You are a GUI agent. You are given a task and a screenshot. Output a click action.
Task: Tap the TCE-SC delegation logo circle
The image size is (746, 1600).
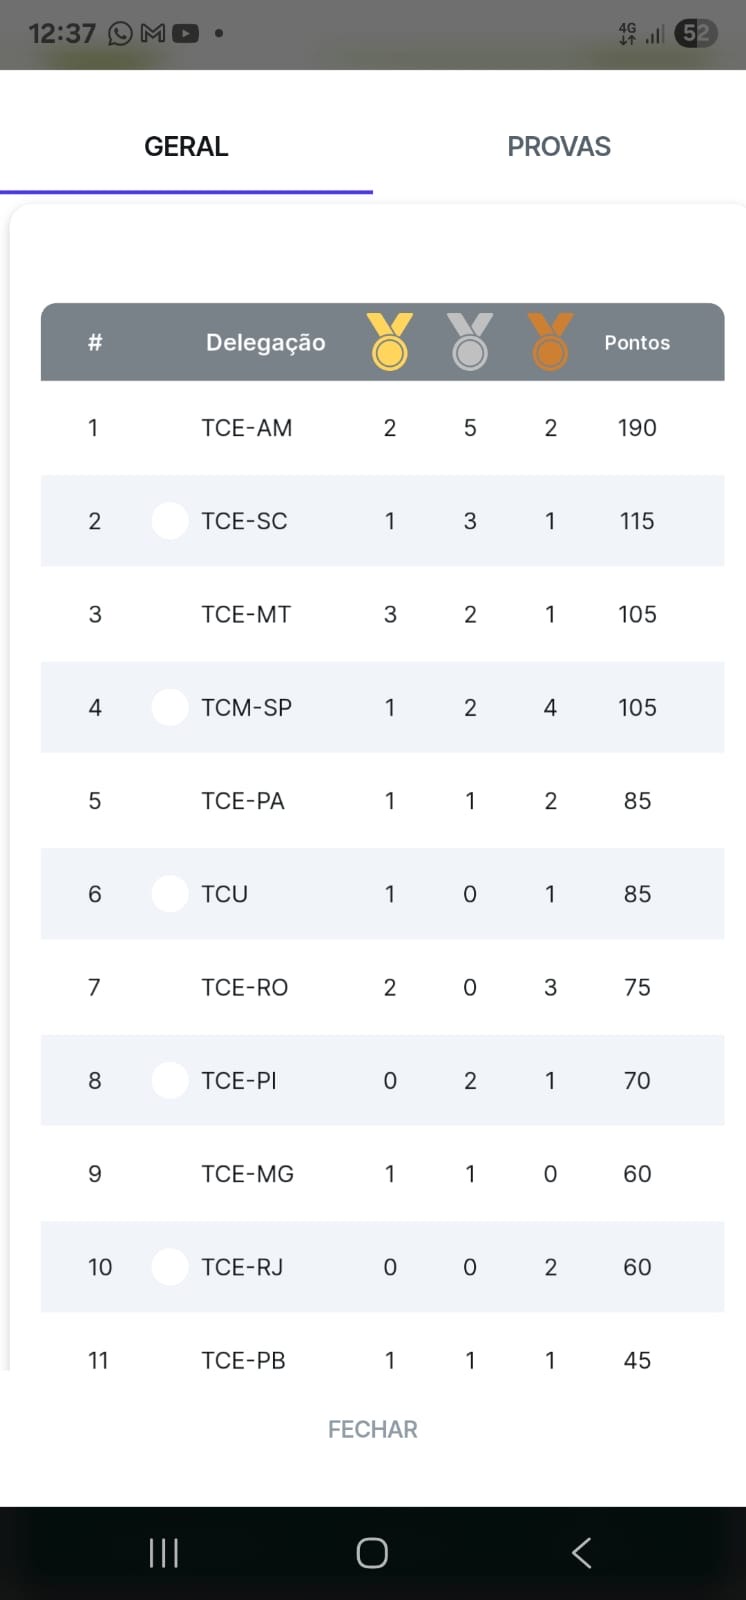point(170,521)
